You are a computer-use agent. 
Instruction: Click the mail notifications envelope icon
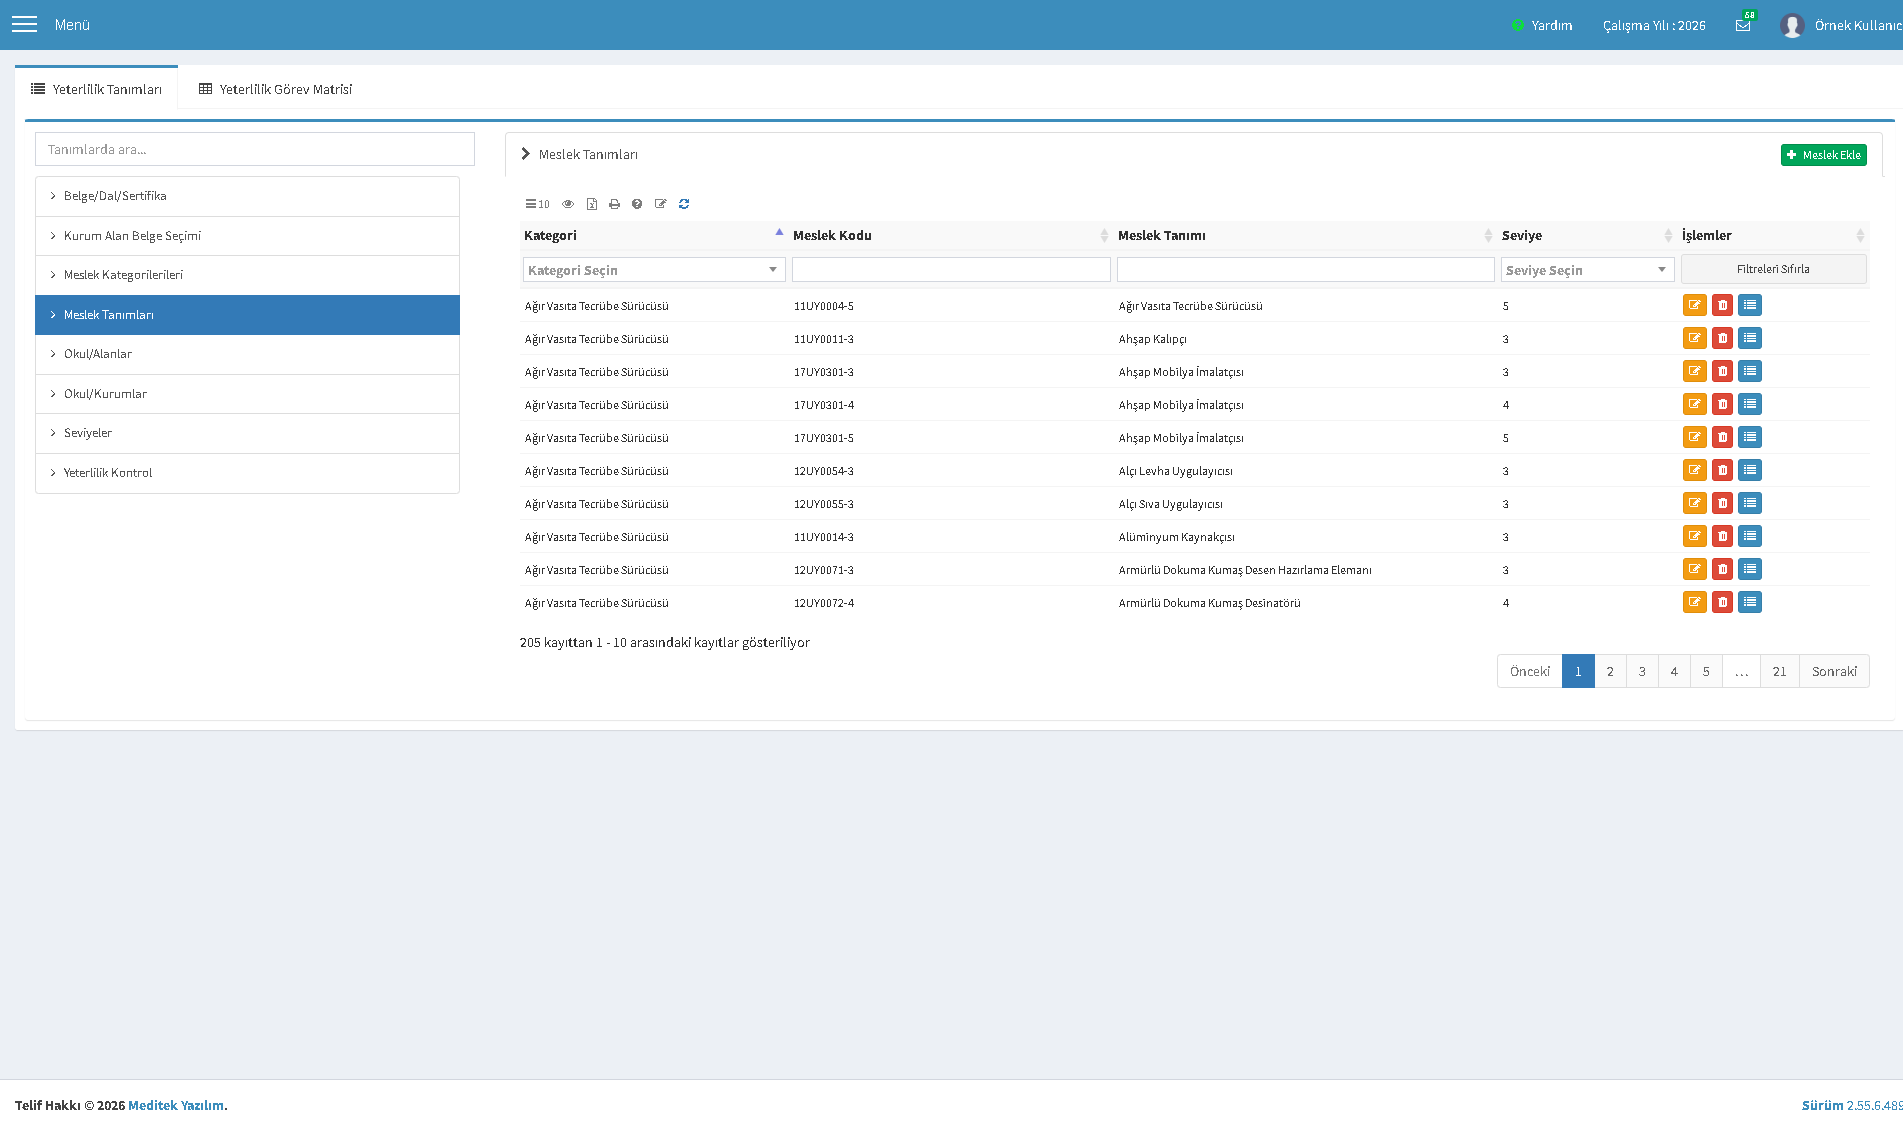1743,26
